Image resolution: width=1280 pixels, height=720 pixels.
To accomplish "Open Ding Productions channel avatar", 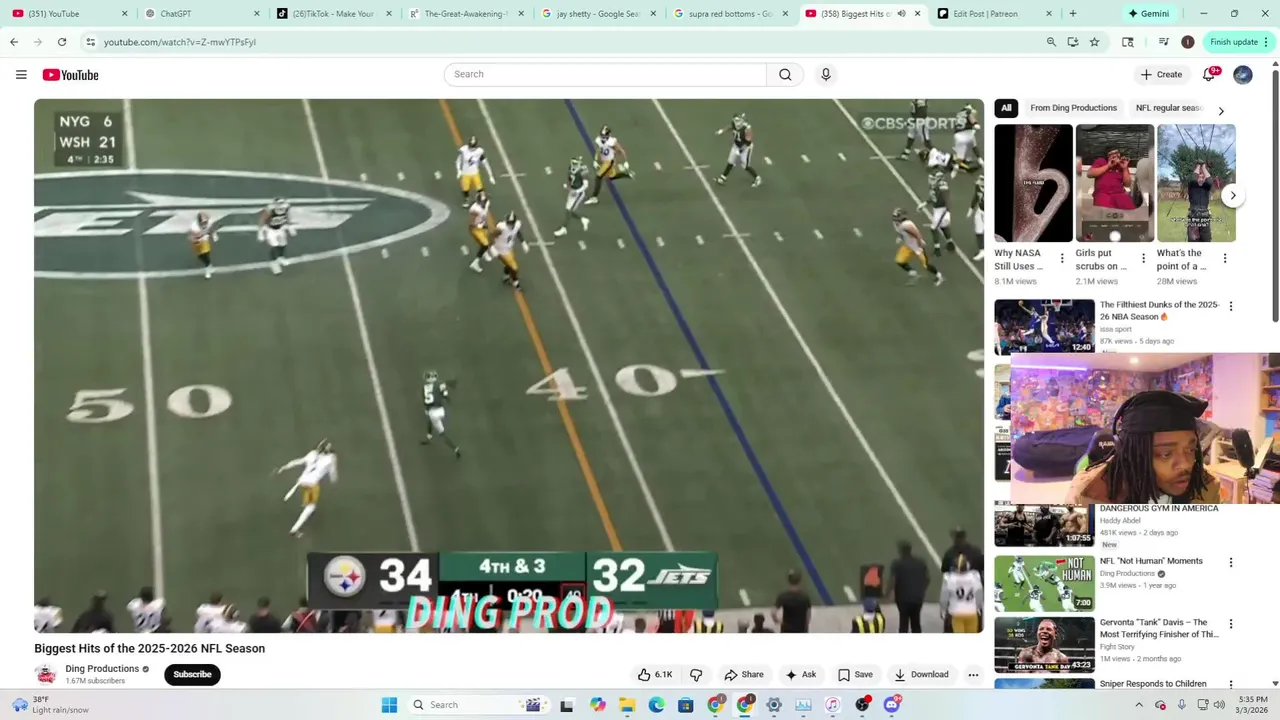I will (x=45, y=674).
